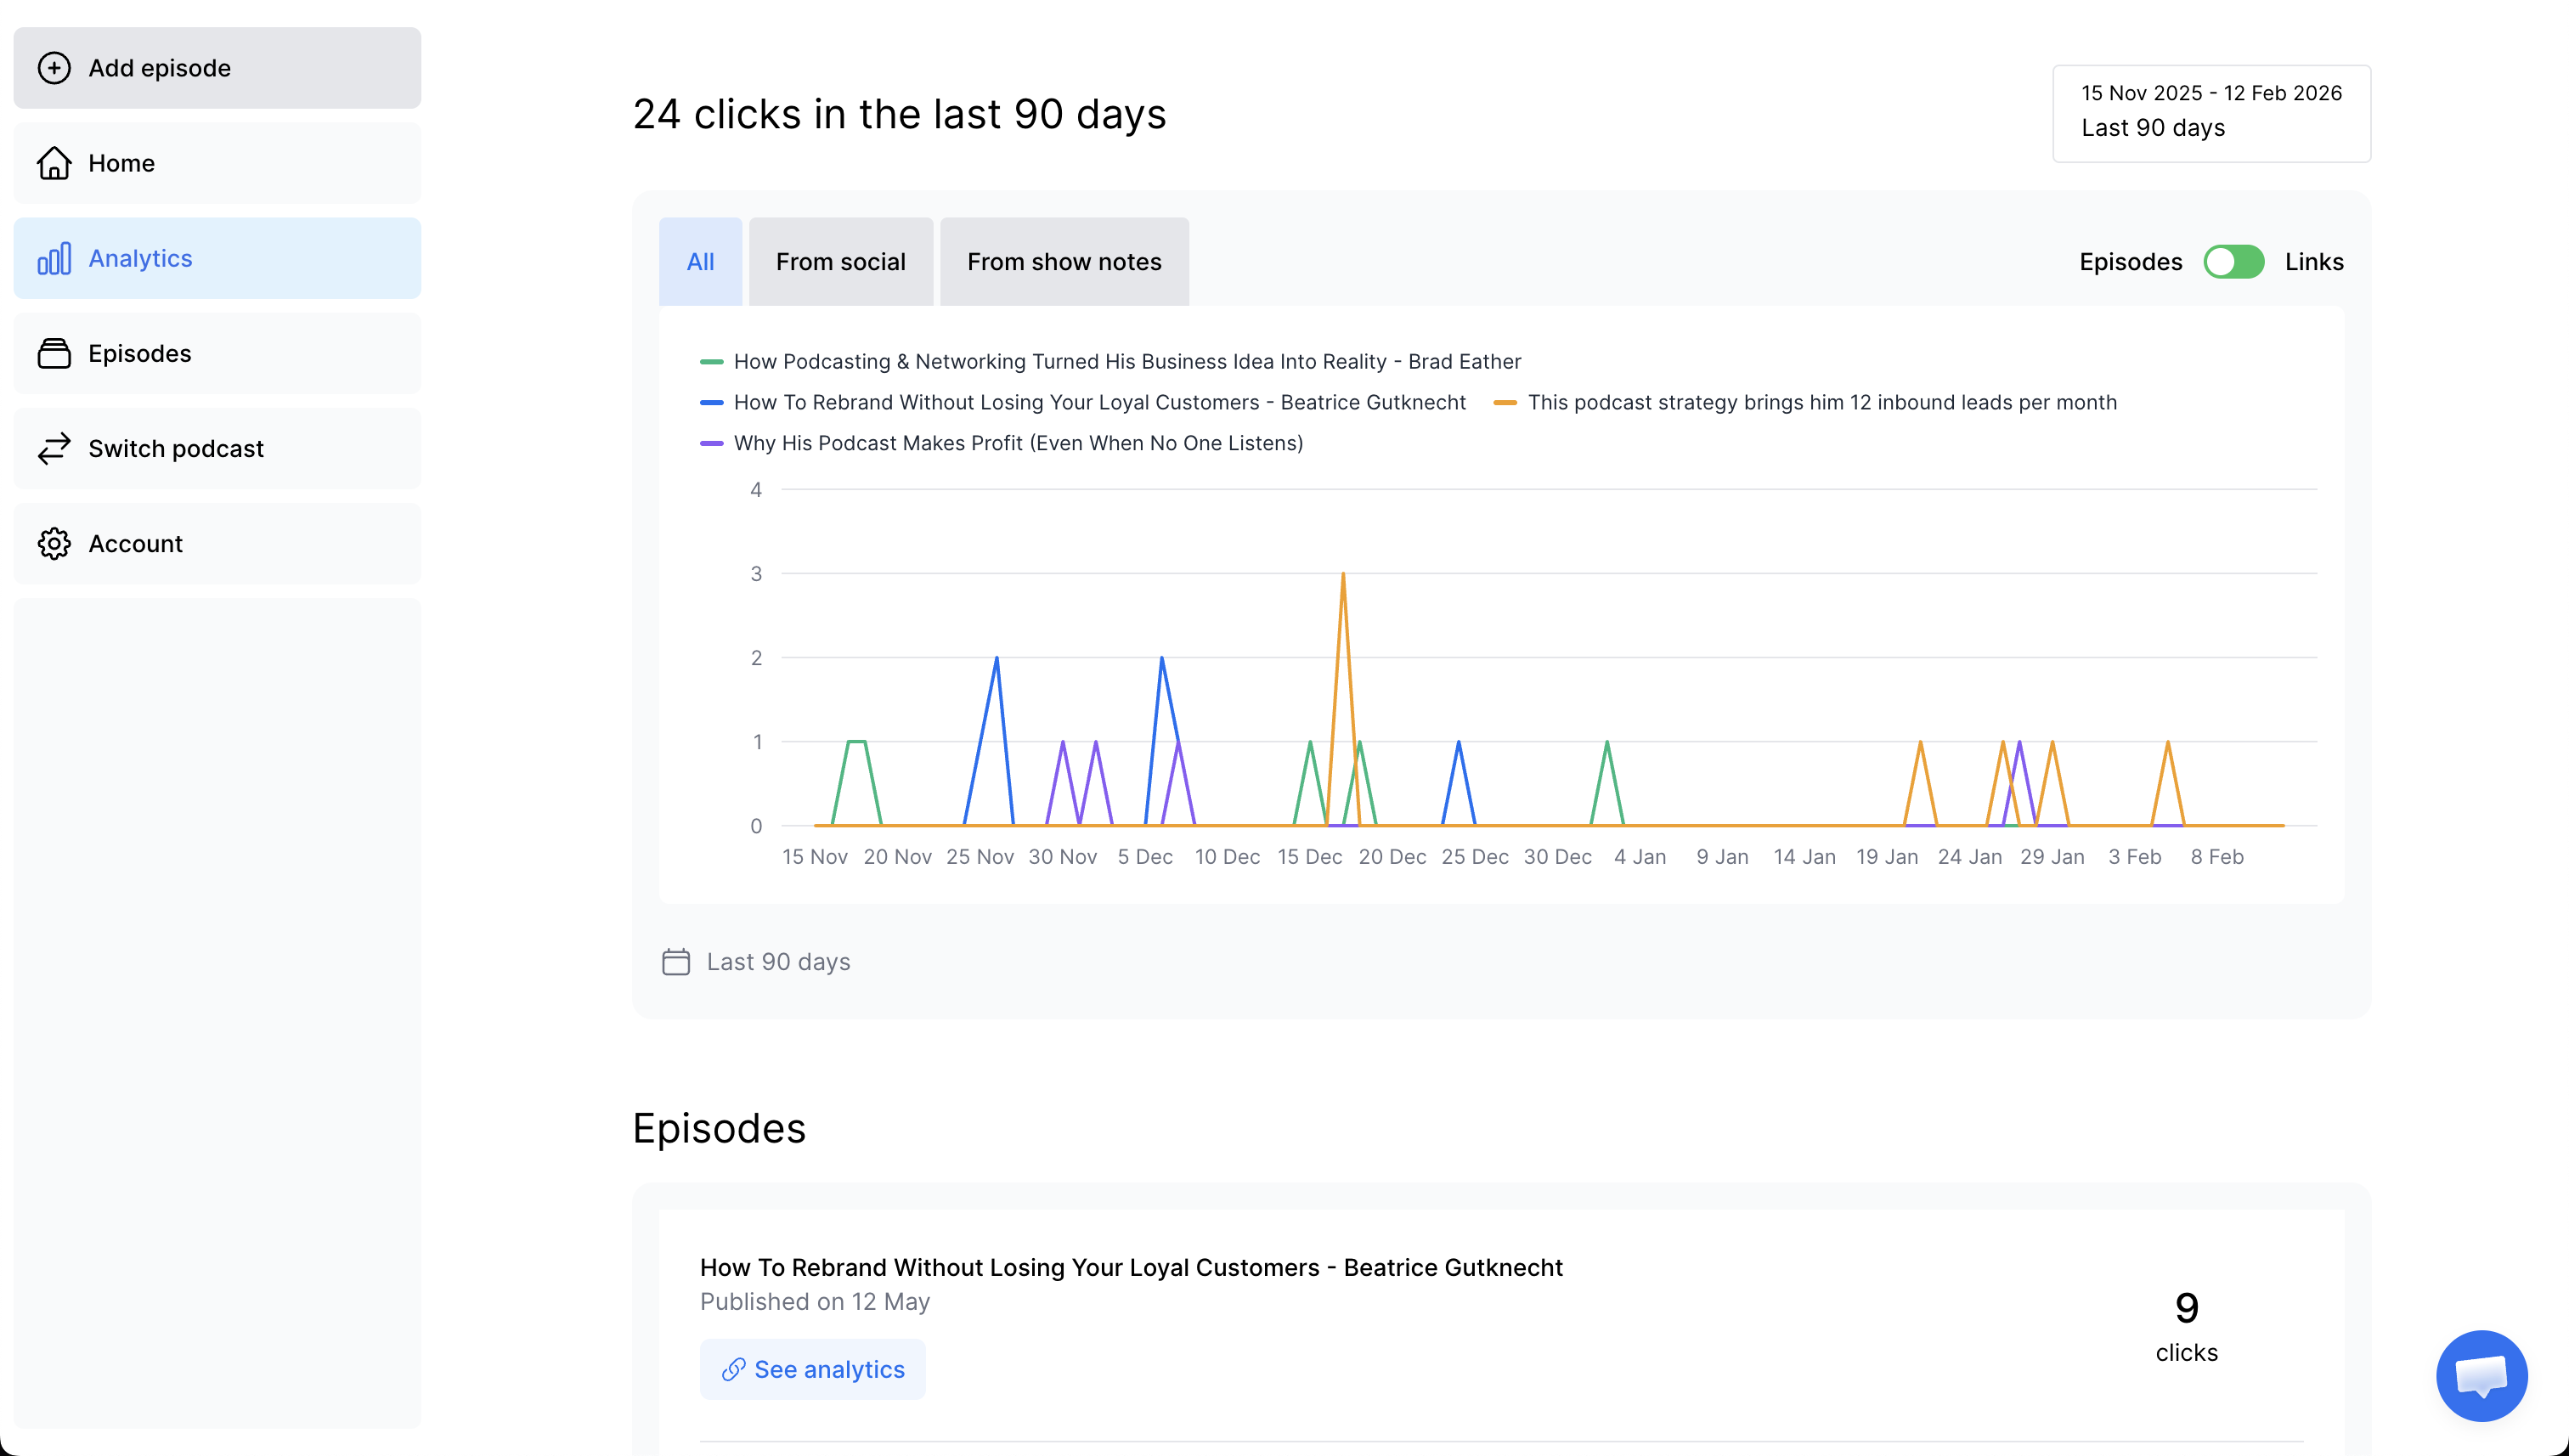Click the Analytics bar chart icon
Viewport: 2569px width, 1456px height.
pos(54,258)
